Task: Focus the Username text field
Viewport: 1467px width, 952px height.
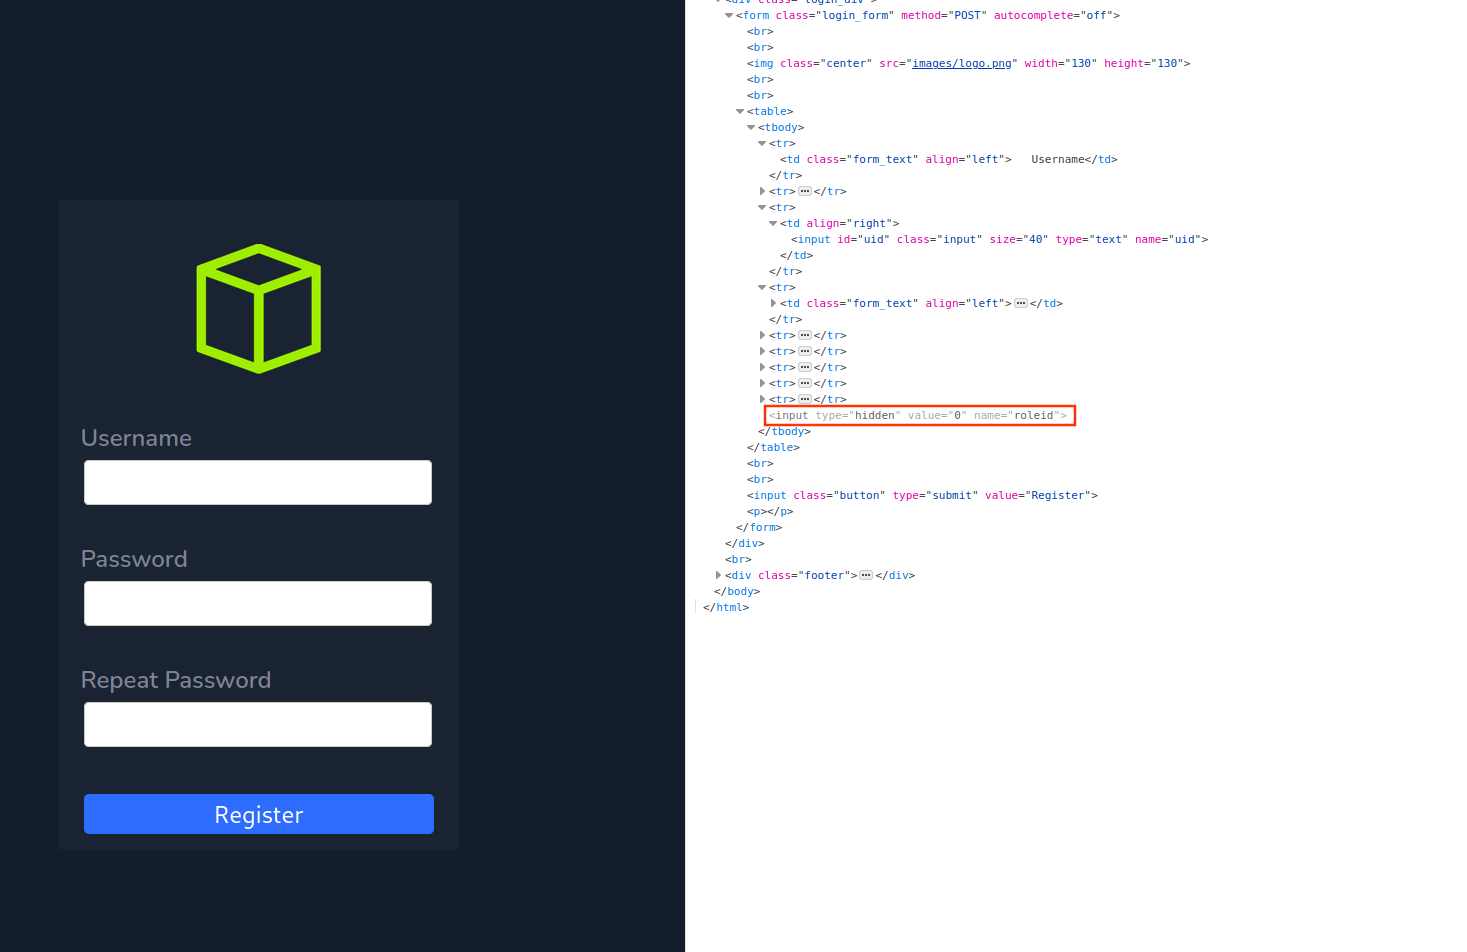Action: [x=258, y=483]
